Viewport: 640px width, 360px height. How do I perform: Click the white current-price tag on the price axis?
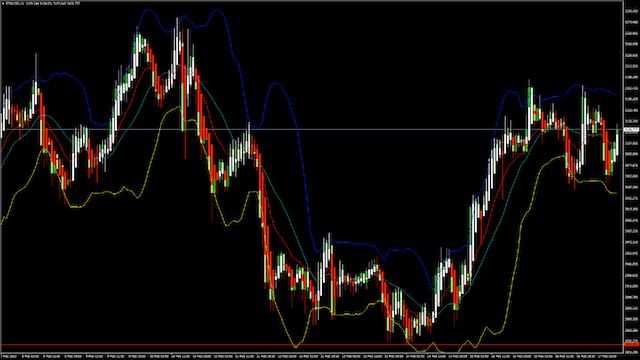(x=631, y=130)
